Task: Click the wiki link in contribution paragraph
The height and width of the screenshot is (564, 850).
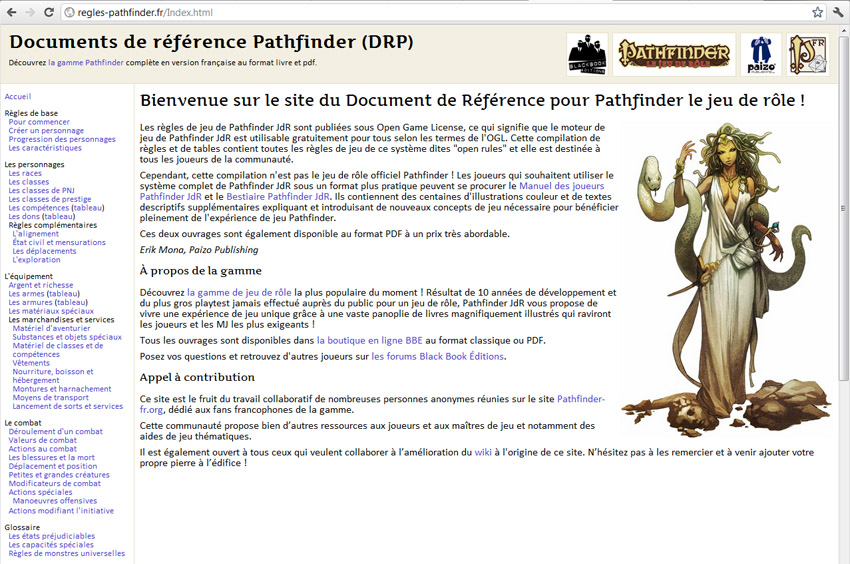Action: pyautogui.click(x=483, y=452)
